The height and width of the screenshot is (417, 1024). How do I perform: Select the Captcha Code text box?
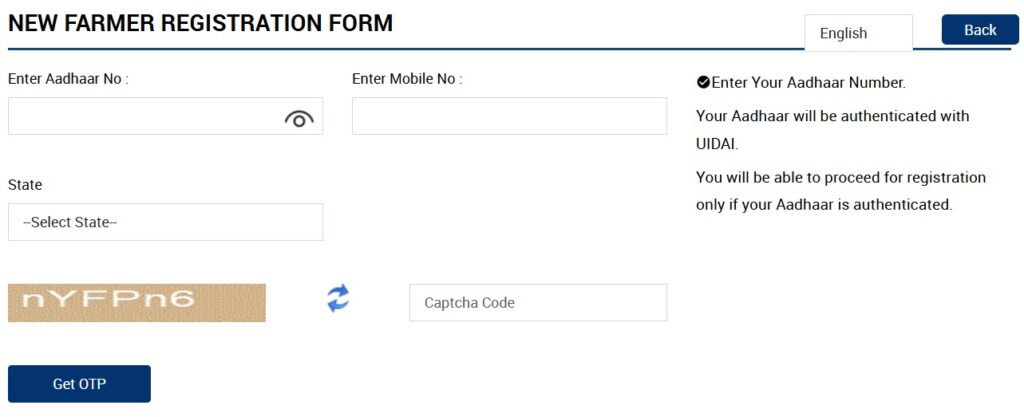coord(538,302)
